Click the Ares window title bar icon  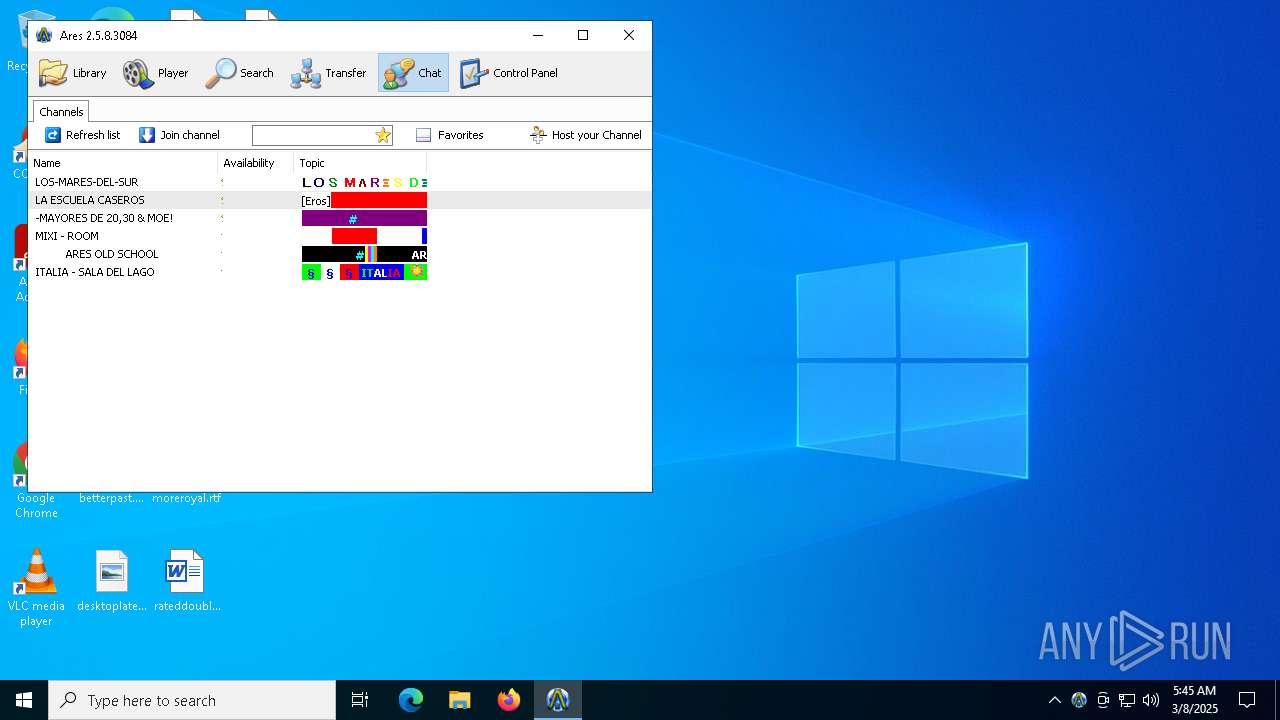pyautogui.click(x=44, y=35)
